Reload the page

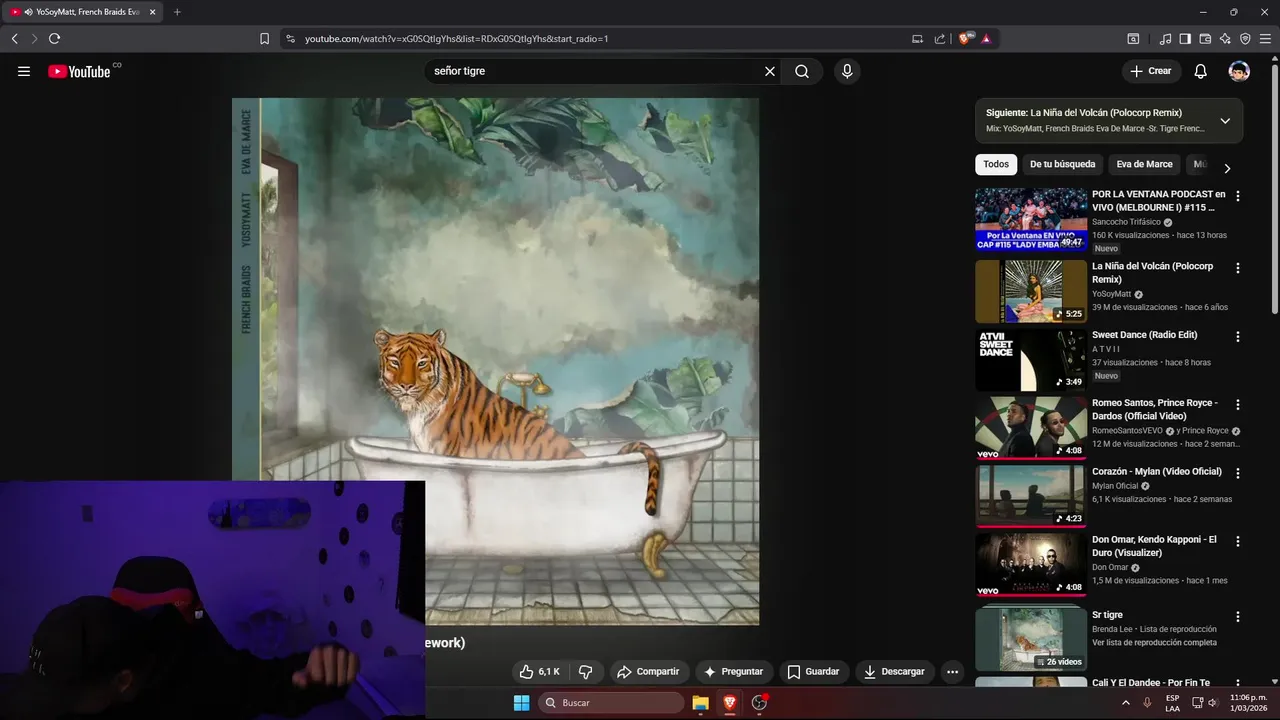pyautogui.click(x=54, y=38)
